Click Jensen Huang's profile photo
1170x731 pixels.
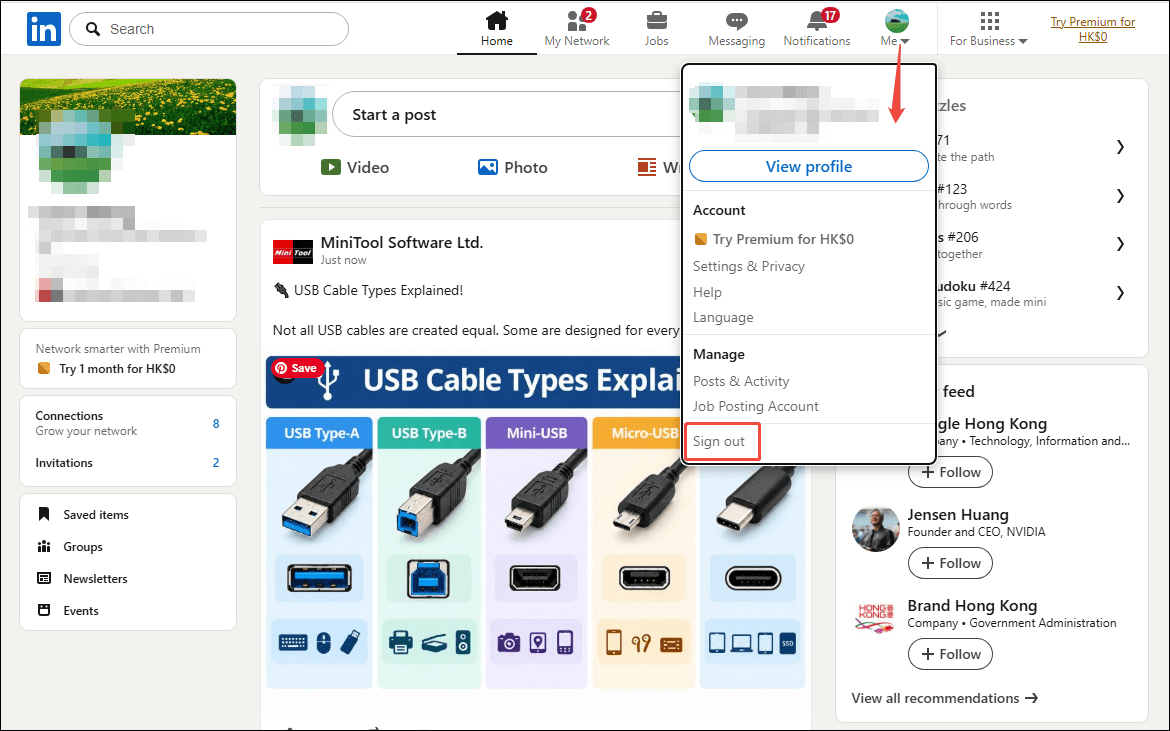(x=875, y=529)
